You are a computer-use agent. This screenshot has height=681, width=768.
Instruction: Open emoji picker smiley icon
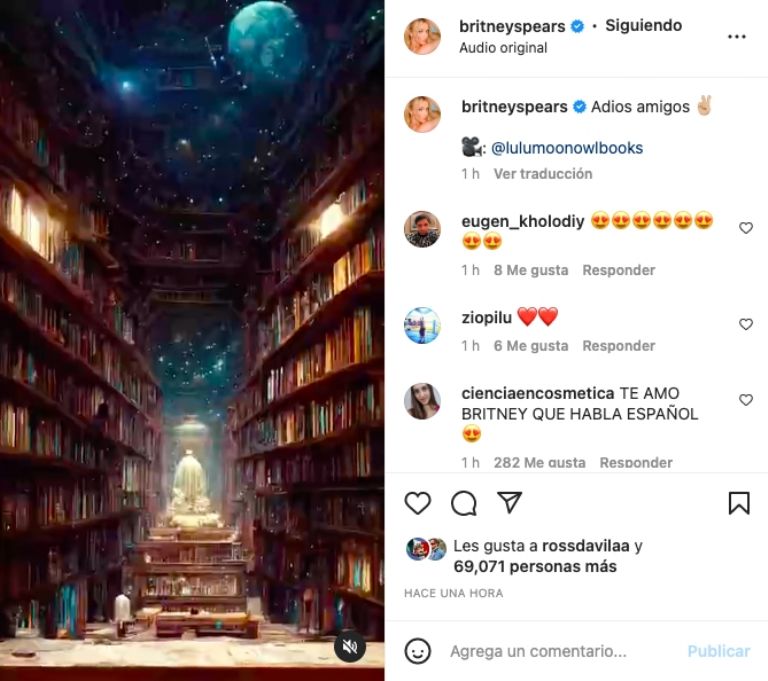417,651
